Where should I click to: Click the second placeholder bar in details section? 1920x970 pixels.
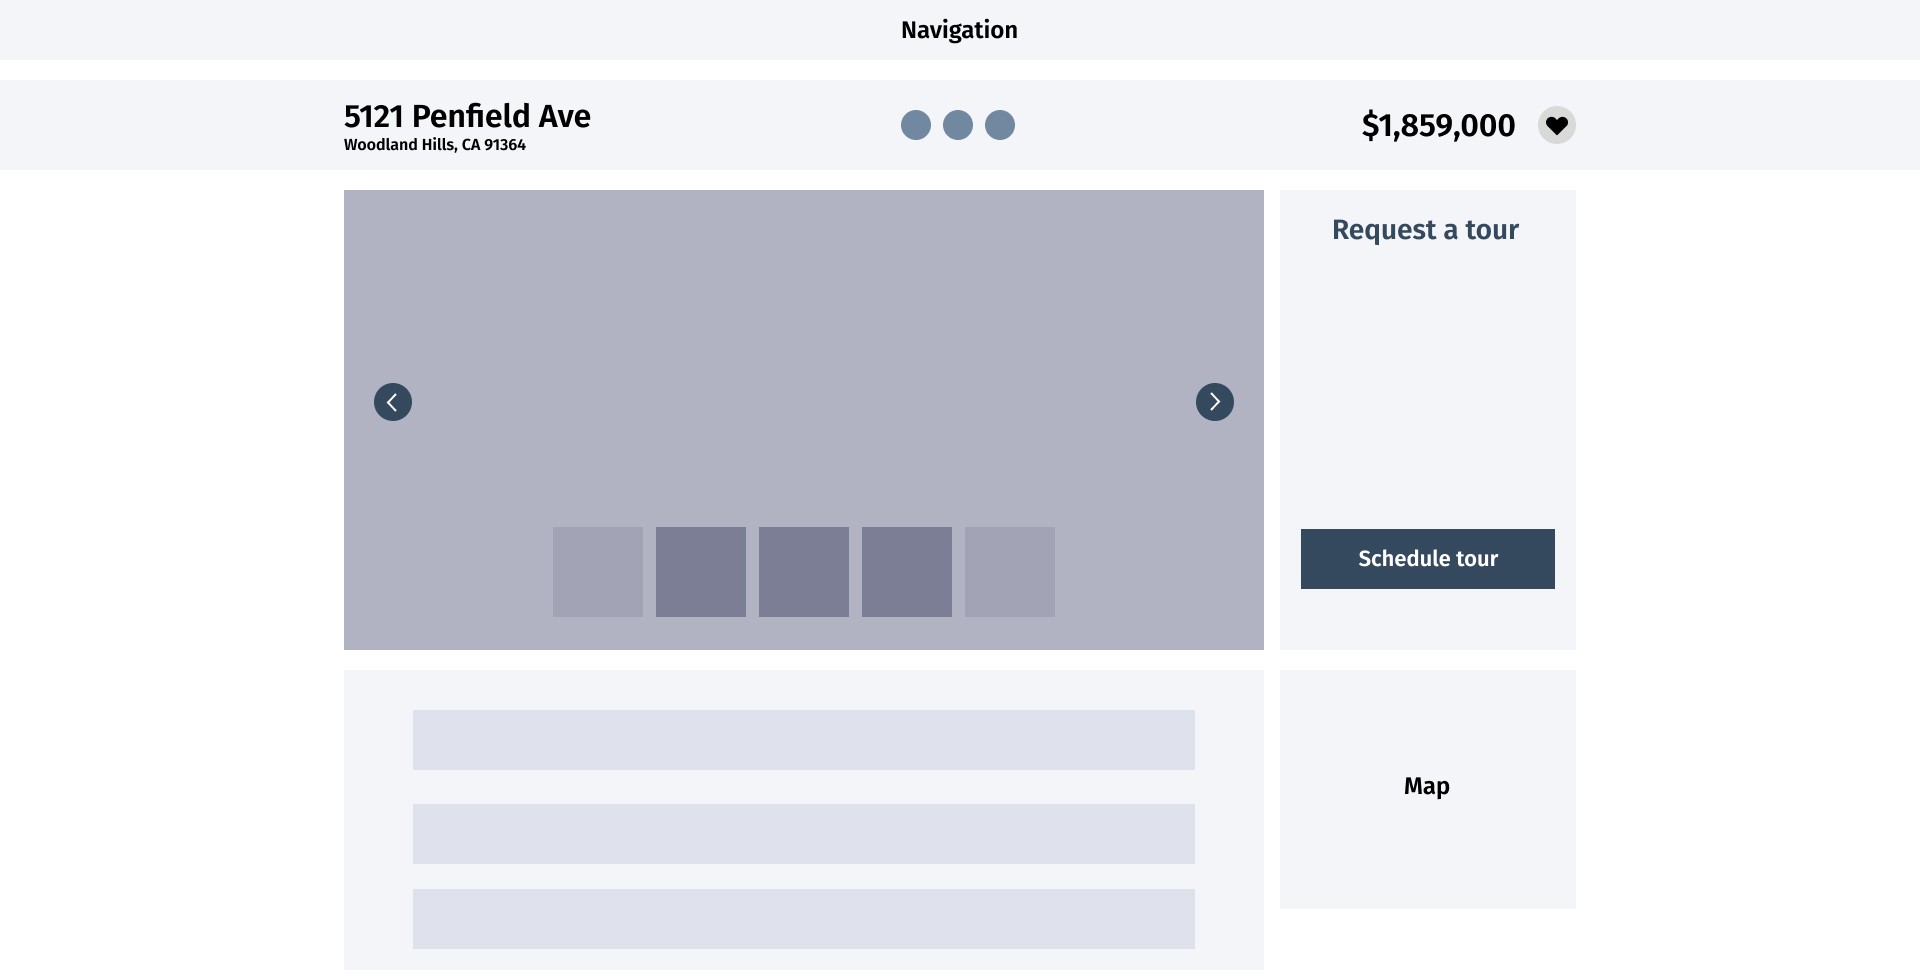(804, 834)
